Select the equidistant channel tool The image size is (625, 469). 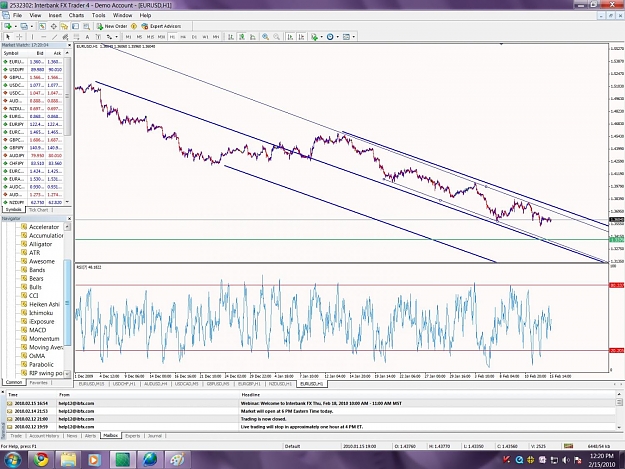pos(66,37)
